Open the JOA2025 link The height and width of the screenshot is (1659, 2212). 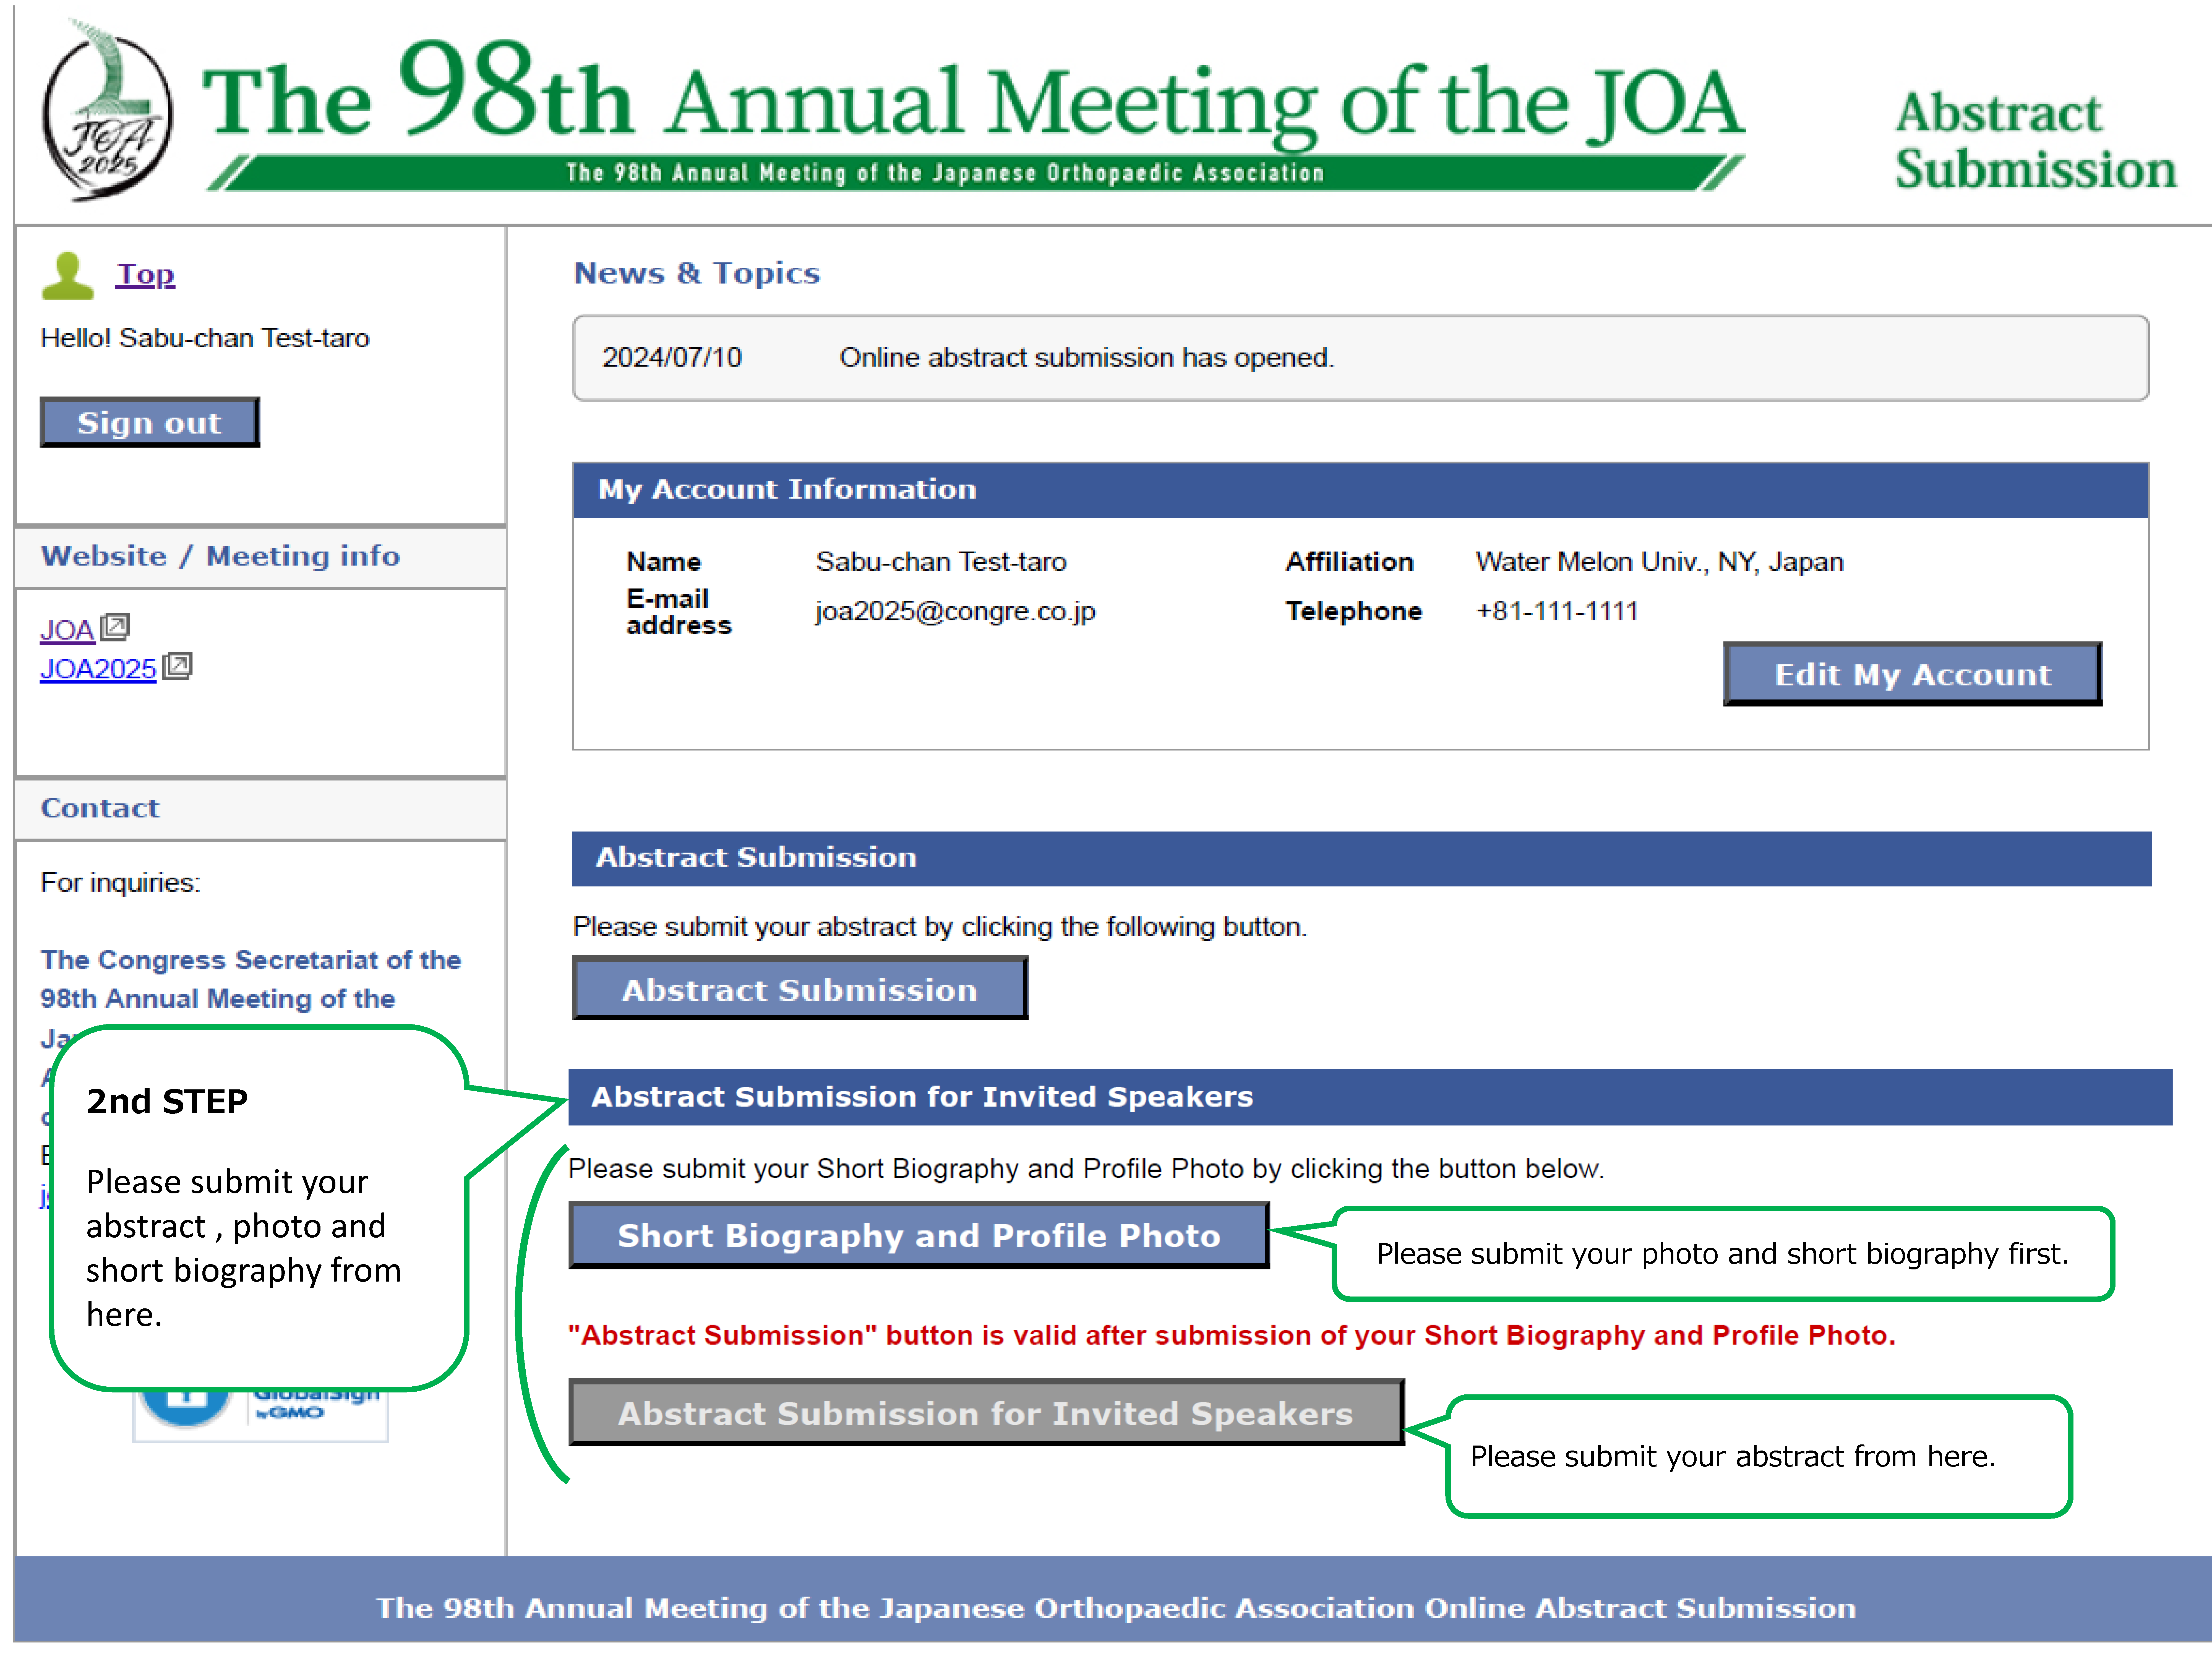(x=98, y=669)
